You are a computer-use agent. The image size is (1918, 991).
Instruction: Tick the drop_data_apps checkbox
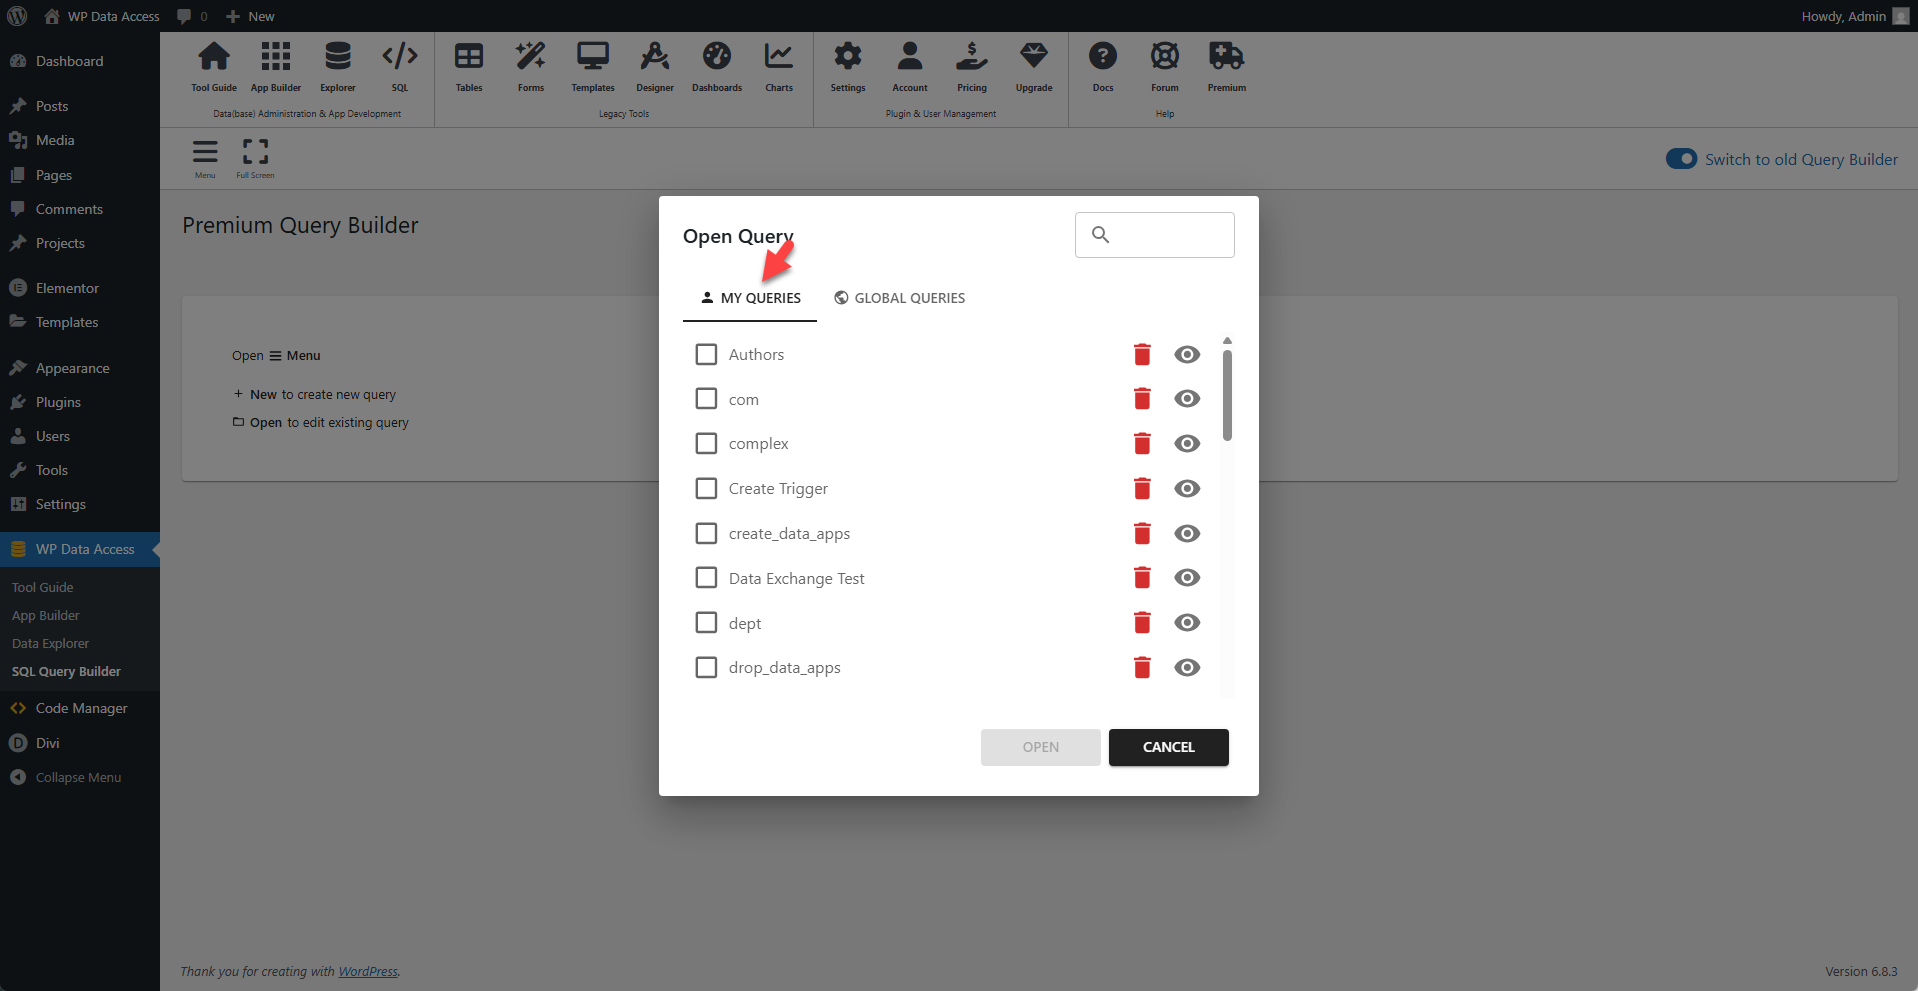coord(706,668)
